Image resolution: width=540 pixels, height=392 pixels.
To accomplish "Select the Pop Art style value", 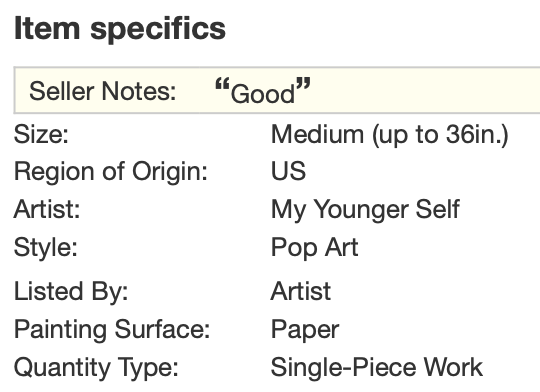I will [315, 248].
